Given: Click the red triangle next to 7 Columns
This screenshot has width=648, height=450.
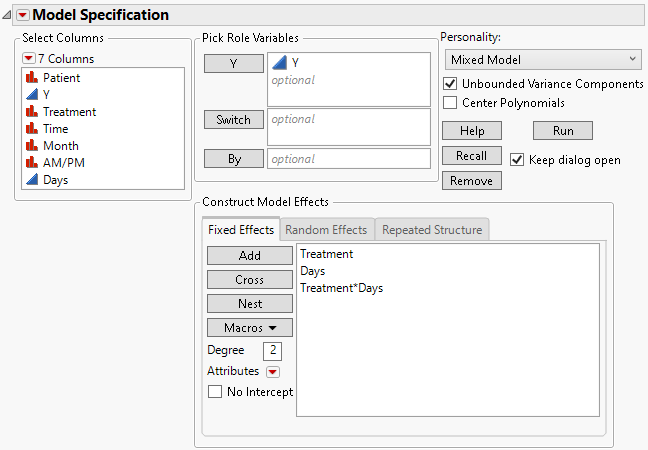Looking at the screenshot, I should [x=28, y=58].
